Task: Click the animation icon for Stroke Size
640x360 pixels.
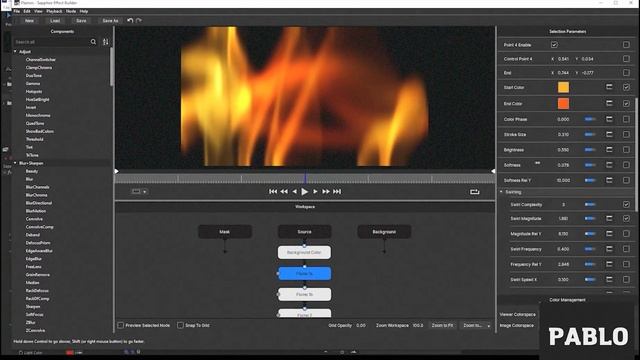Action: (609, 134)
